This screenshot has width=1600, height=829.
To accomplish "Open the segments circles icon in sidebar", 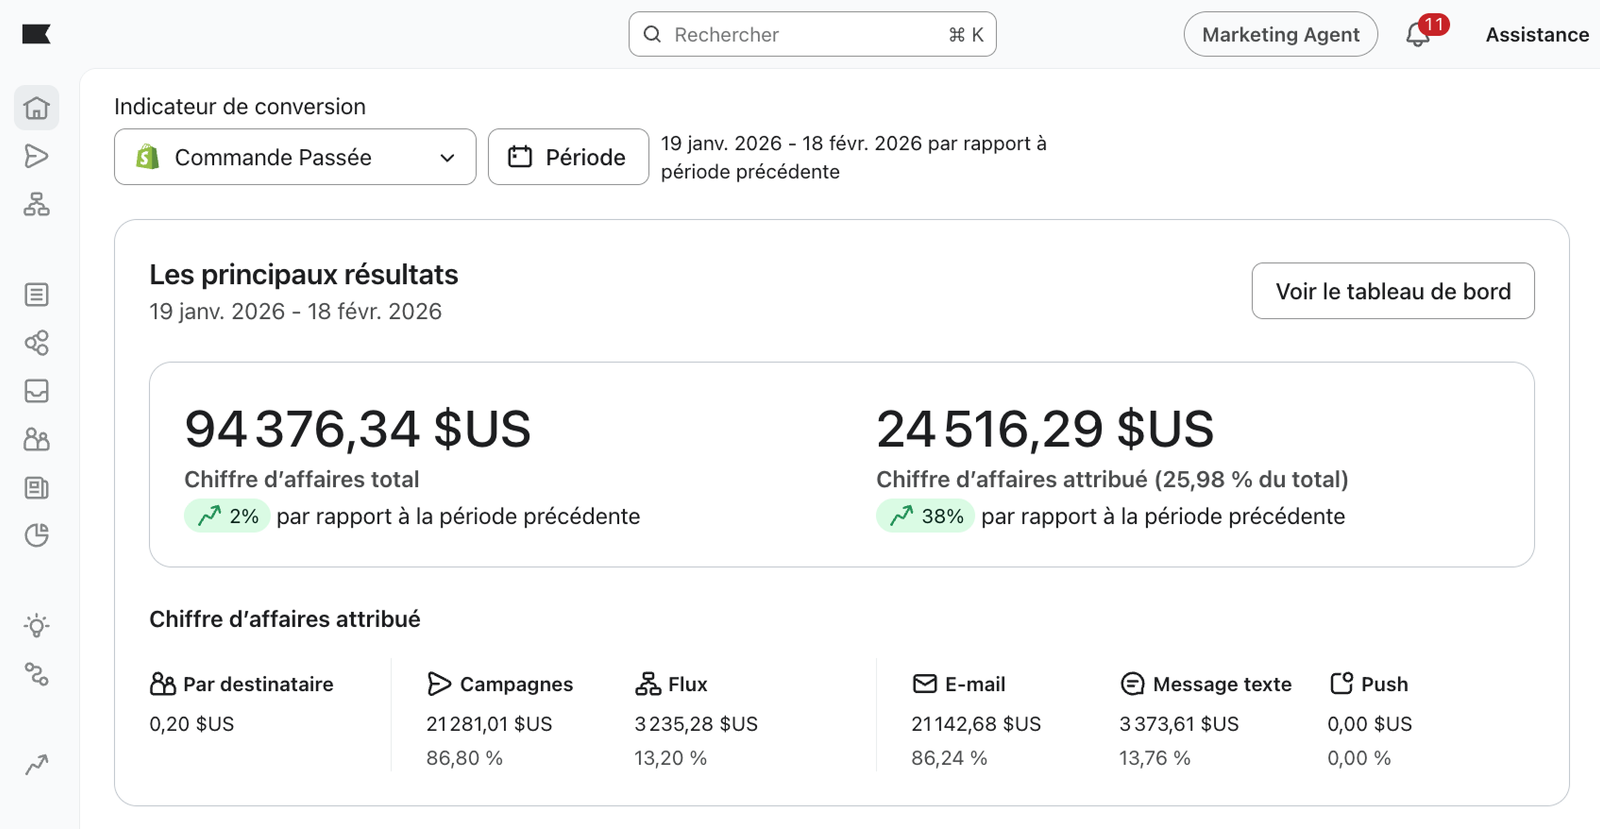I will click(37, 343).
